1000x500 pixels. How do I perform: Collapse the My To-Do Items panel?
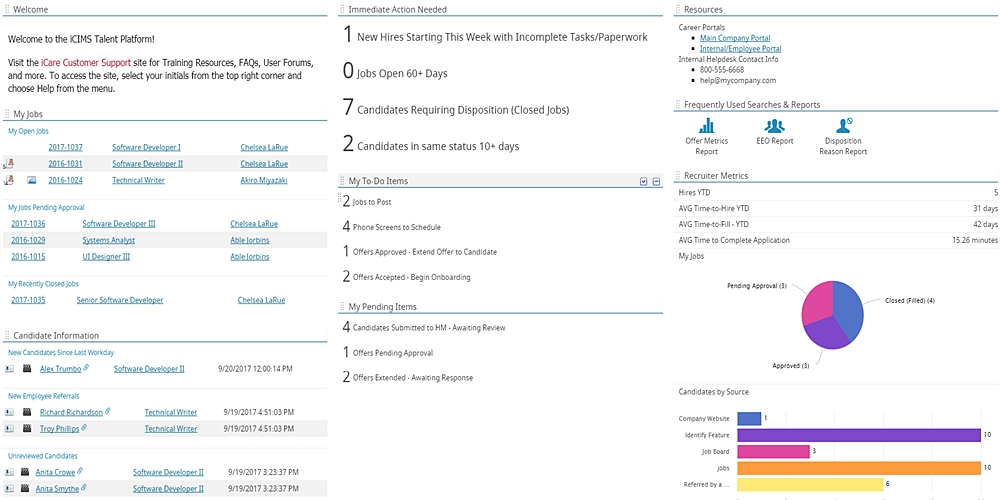(x=656, y=182)
